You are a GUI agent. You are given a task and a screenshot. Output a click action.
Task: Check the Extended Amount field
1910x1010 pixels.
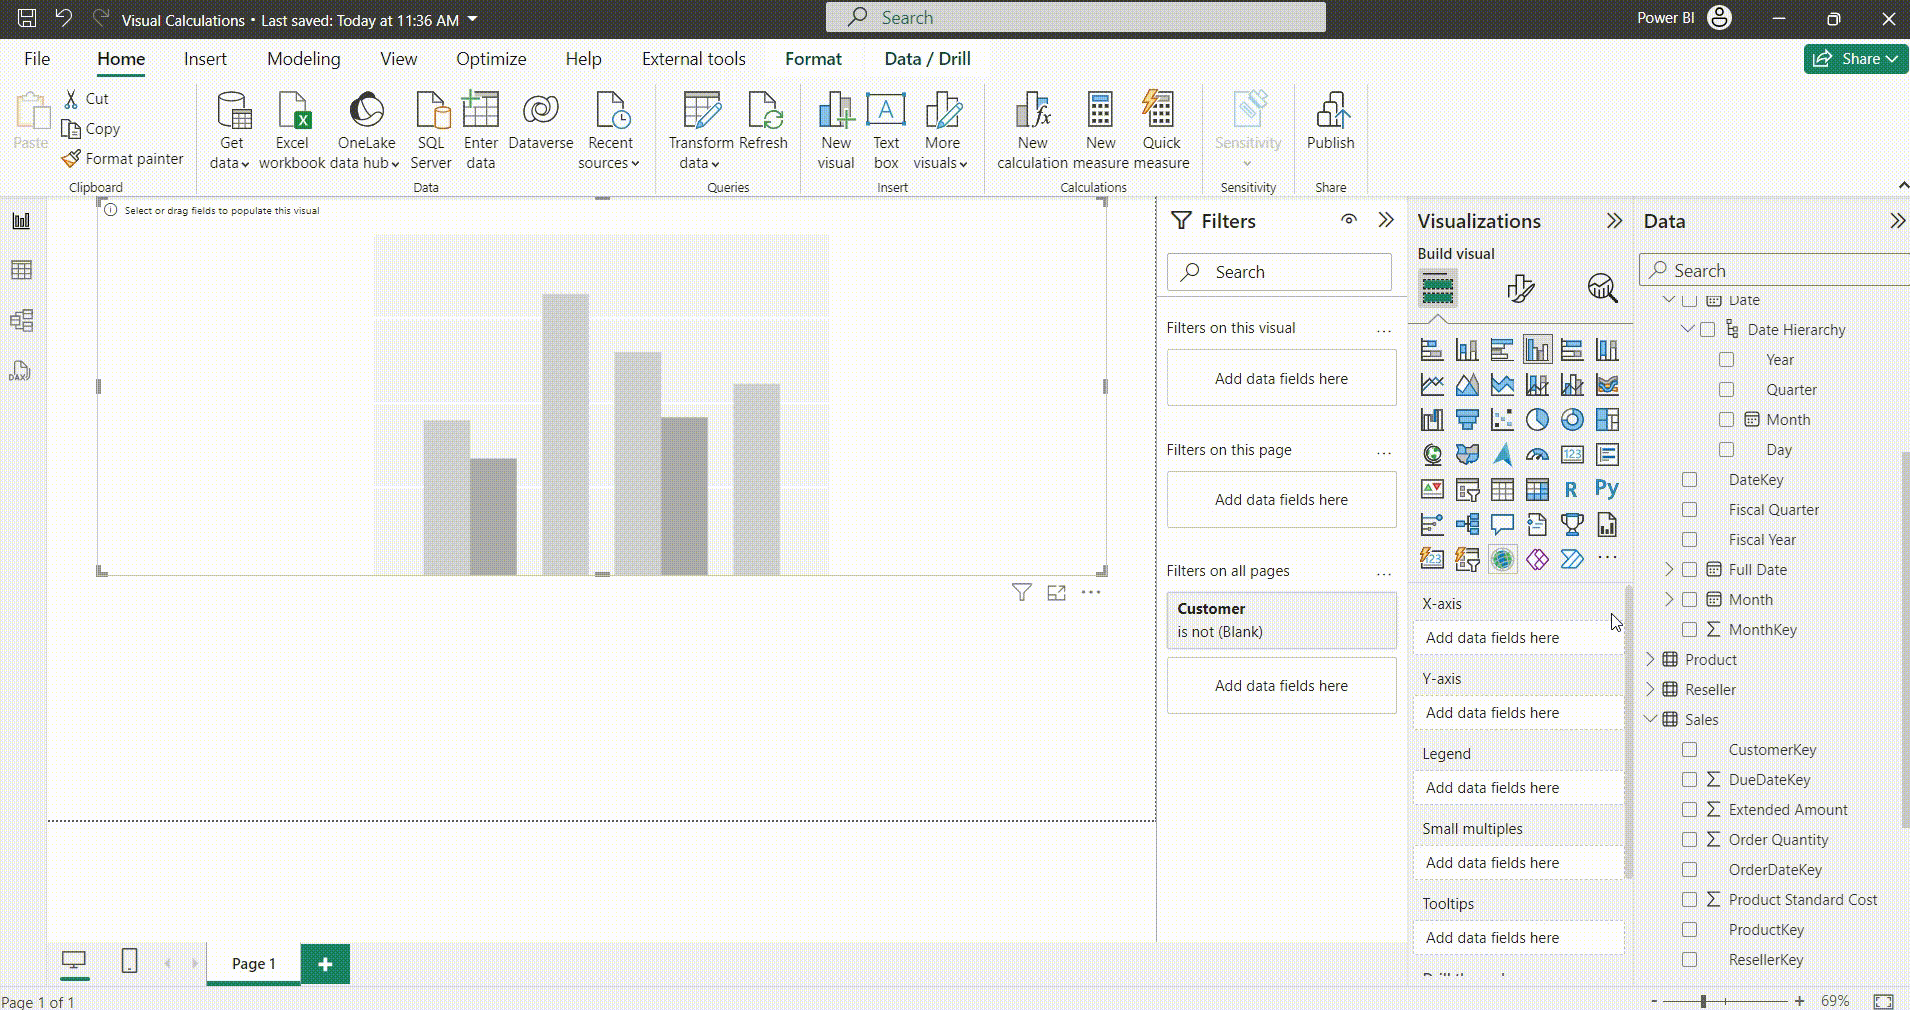click(1690, 810)
